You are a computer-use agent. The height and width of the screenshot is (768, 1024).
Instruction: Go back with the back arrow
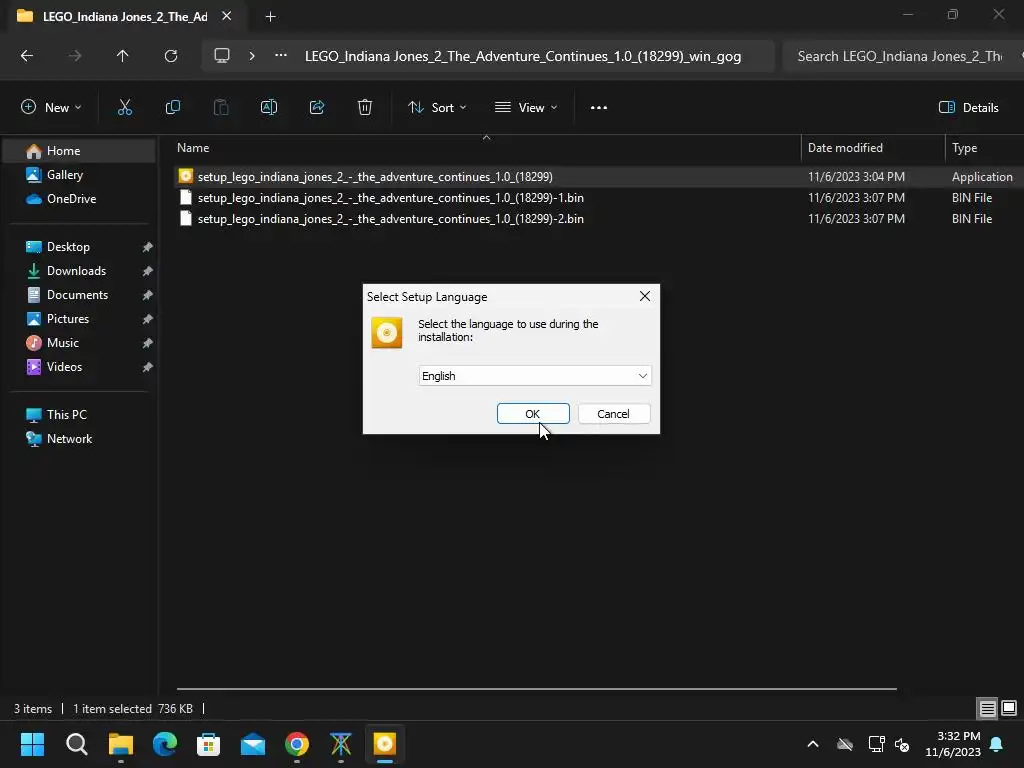click(27, 56)
